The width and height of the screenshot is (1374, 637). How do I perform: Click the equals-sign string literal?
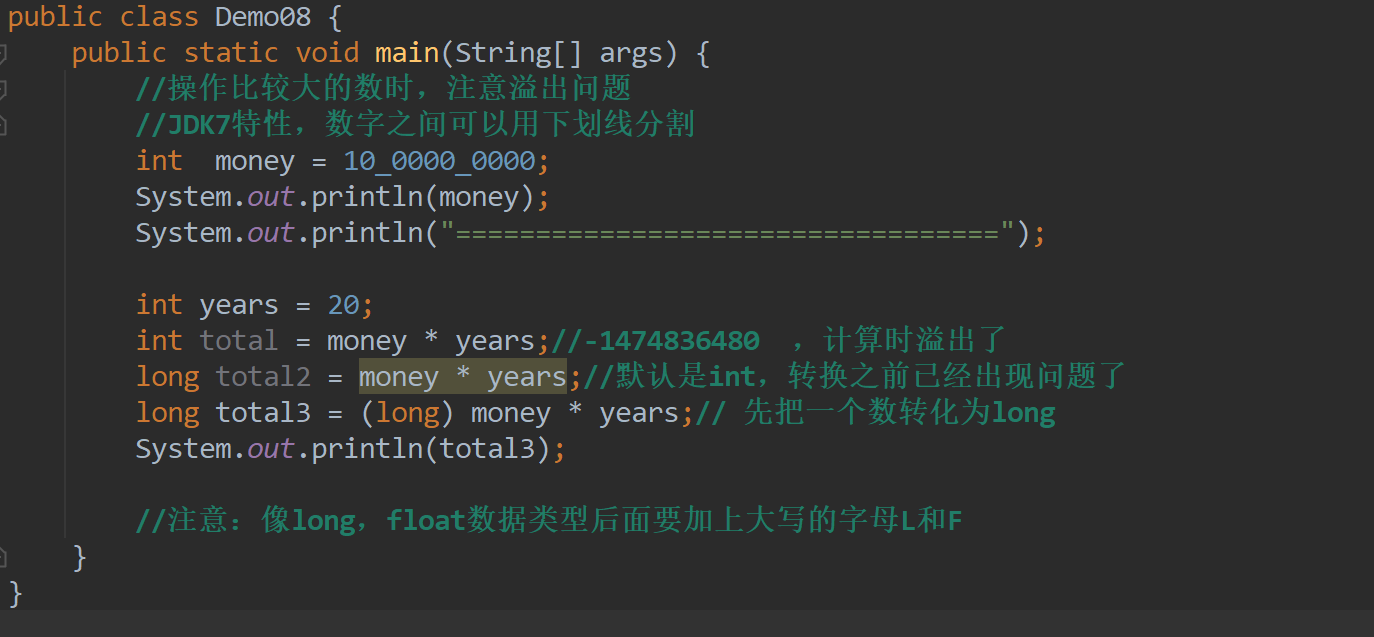[727, 233]
